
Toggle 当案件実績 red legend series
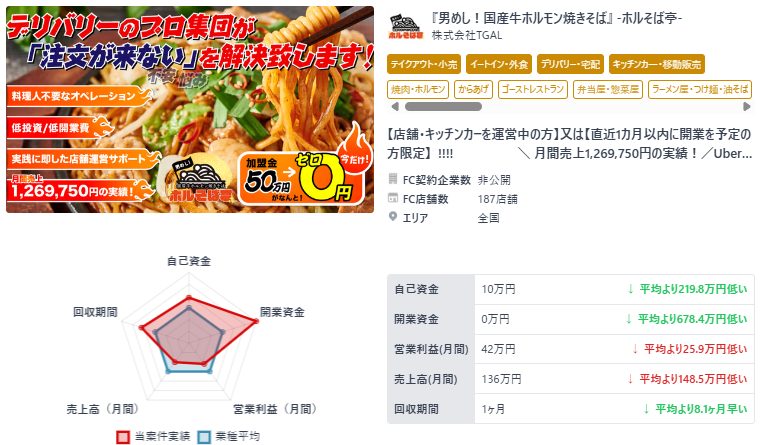[x=153, y=436]
